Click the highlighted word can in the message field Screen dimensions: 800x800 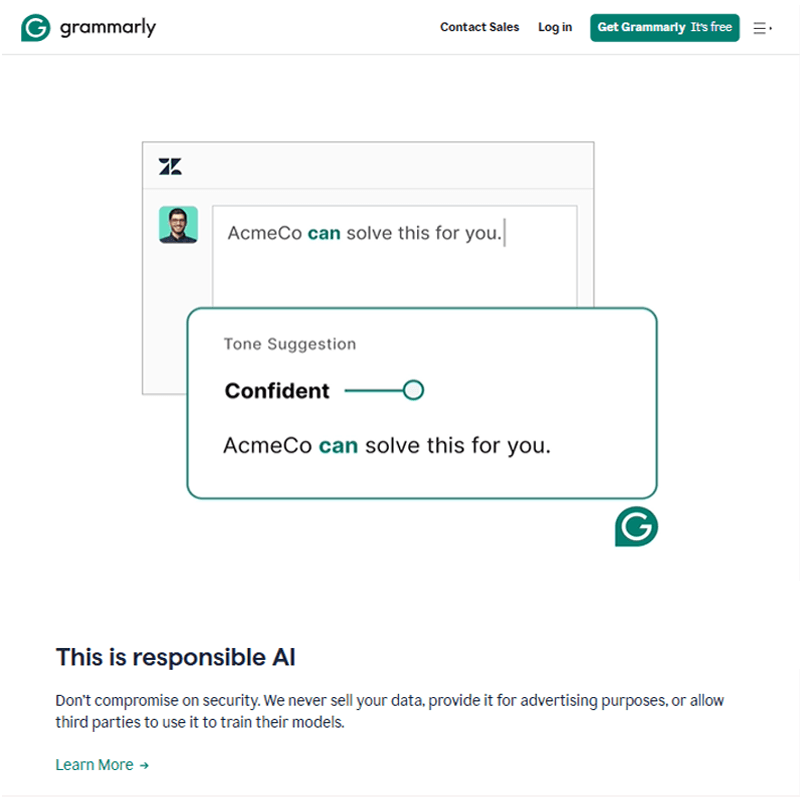coord(324,233)
